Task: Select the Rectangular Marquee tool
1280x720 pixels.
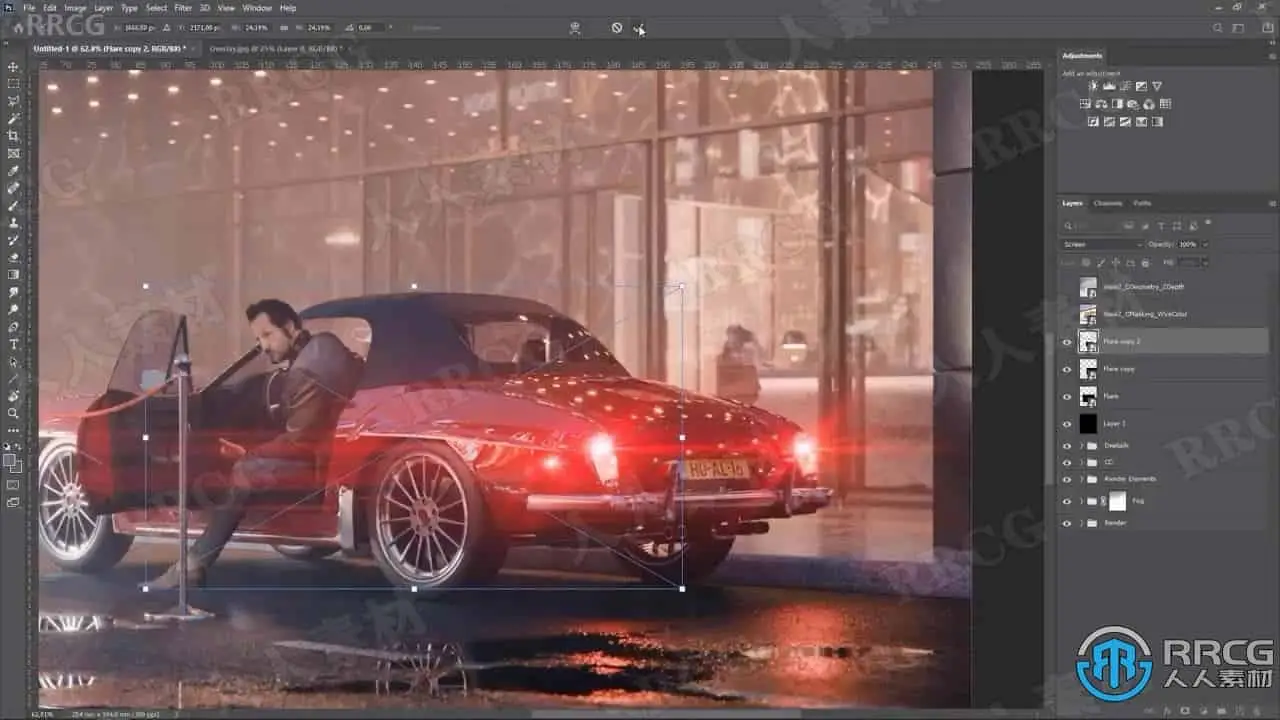Action: click(13, 84)
